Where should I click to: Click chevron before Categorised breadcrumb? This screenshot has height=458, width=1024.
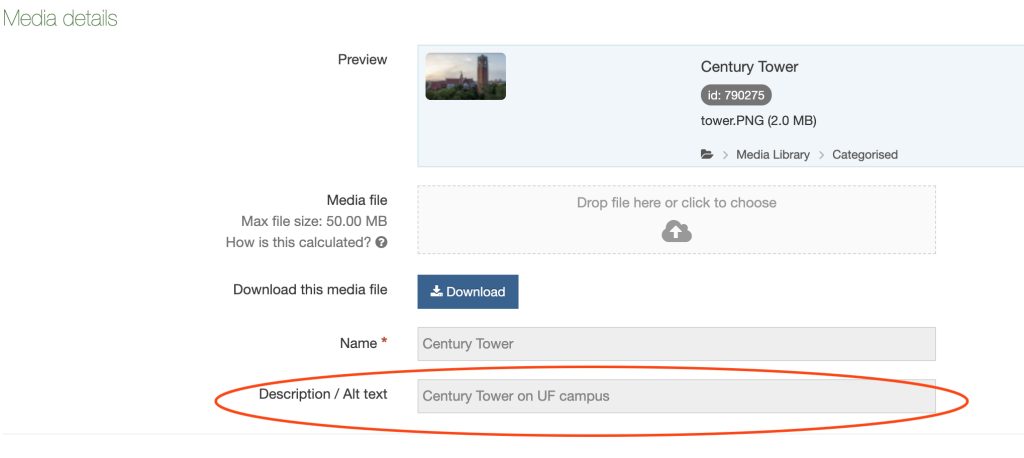point(821,155)
